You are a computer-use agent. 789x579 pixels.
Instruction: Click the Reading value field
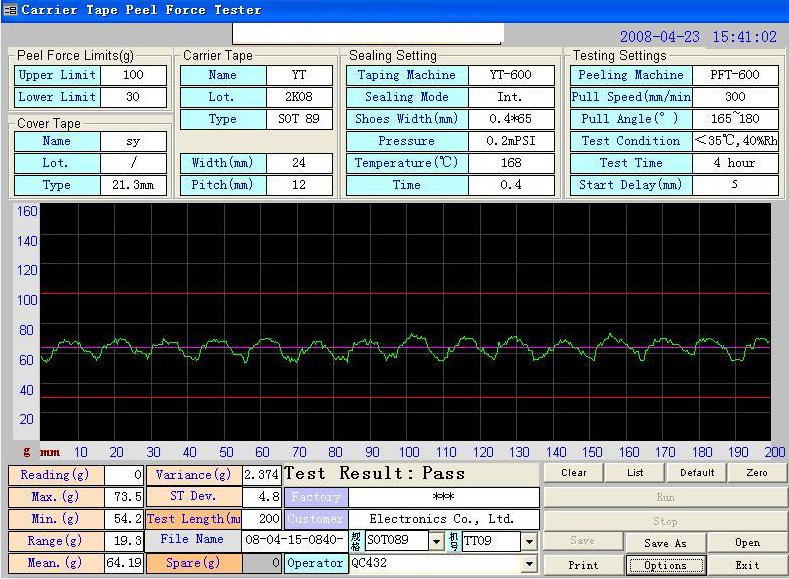click(124, 475)
